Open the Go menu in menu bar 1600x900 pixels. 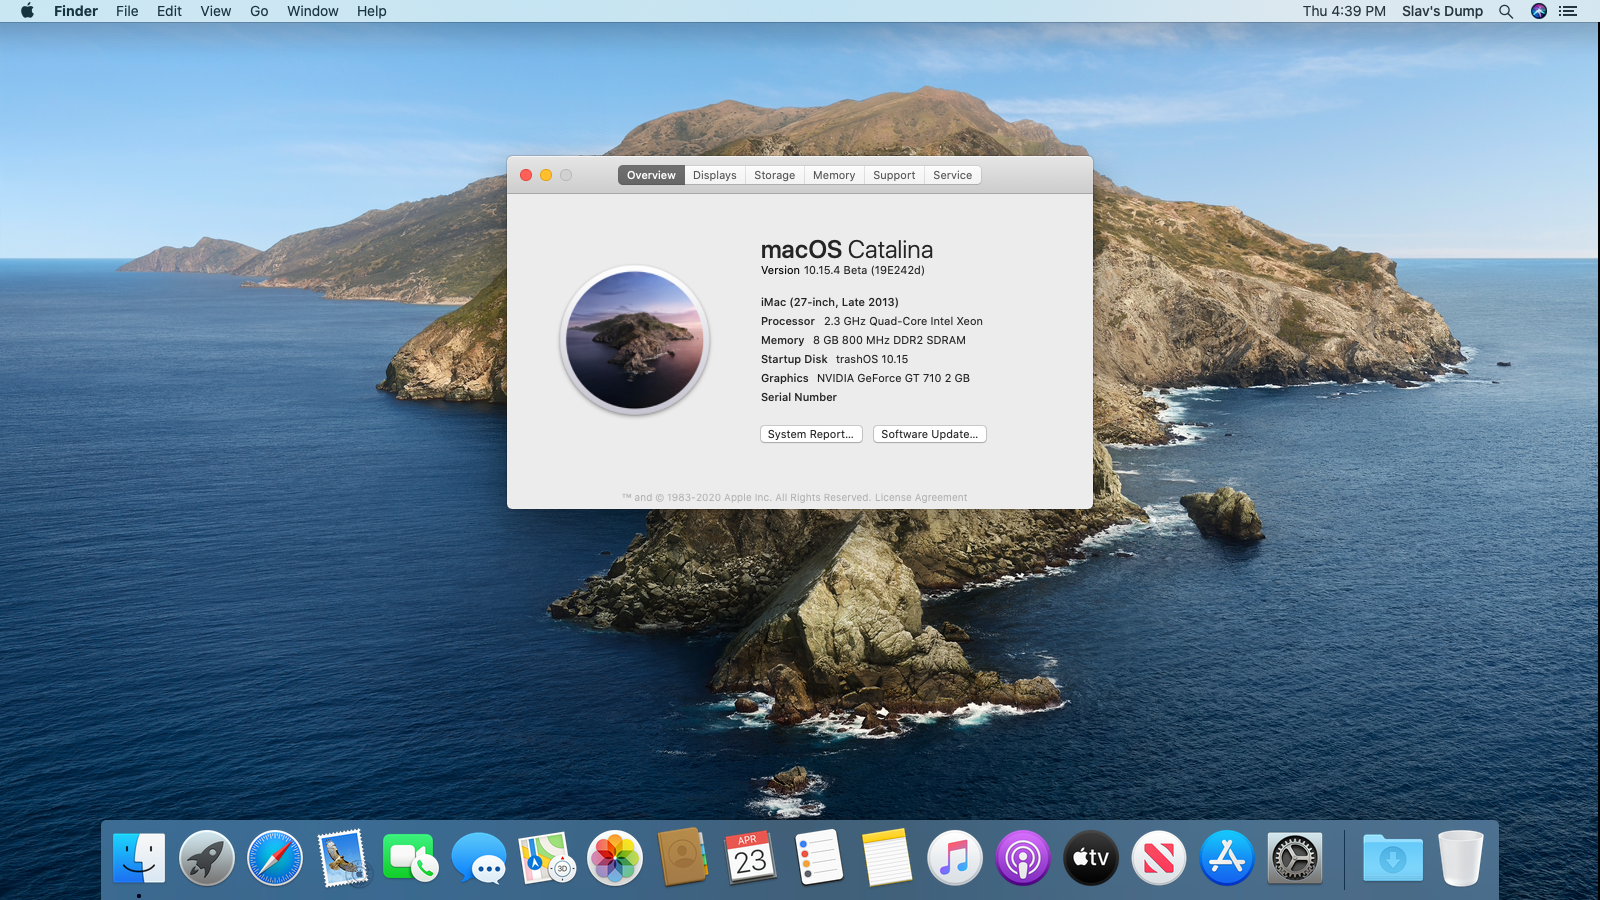pyautogui.click(x=259, y=11)
